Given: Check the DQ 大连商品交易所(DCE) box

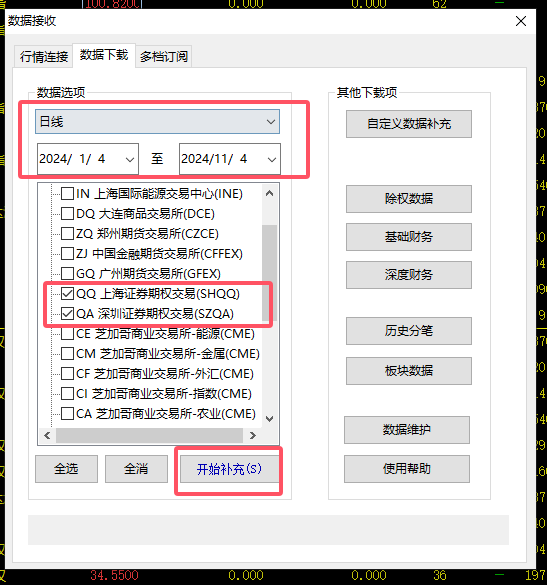Looking at the screenshot, I should coord(67,214).
